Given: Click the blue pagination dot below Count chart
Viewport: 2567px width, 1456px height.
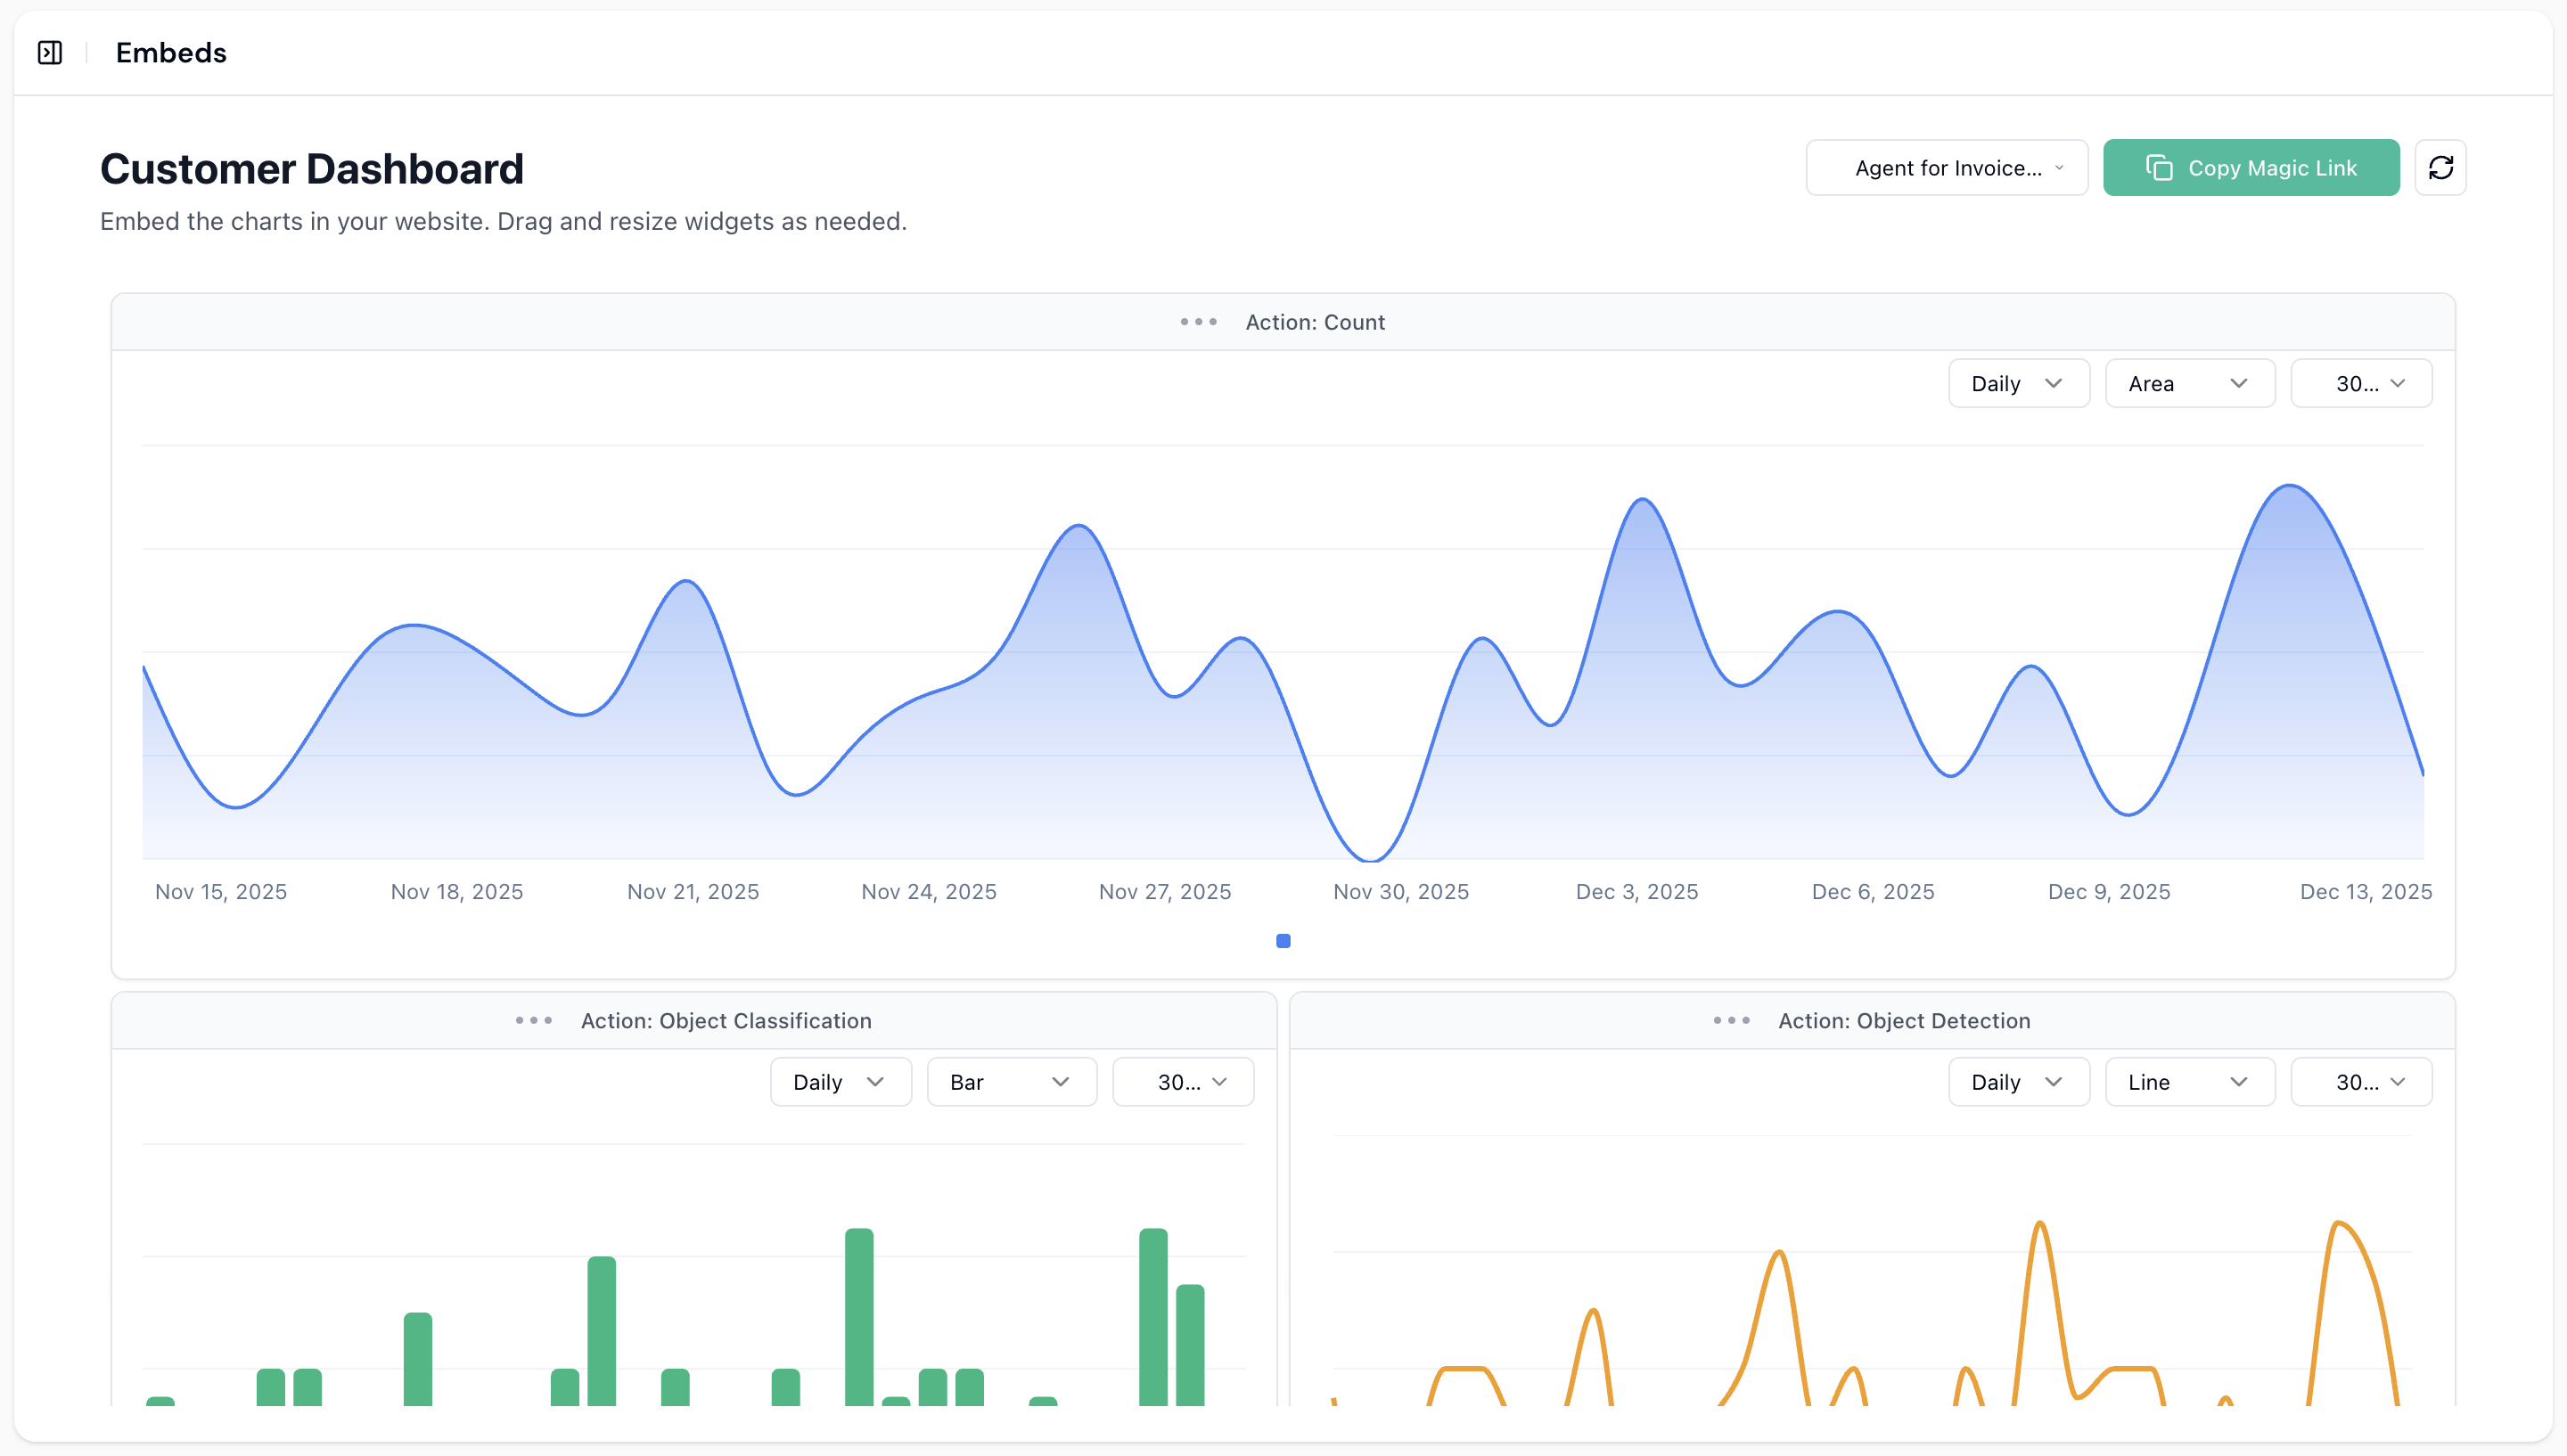Looking at the screenshot, I should point(1283,941).
